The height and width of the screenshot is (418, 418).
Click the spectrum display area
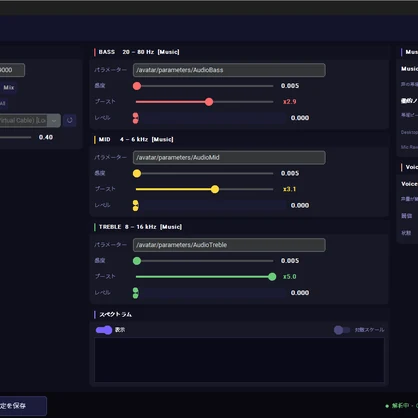[x=239, y=360]
